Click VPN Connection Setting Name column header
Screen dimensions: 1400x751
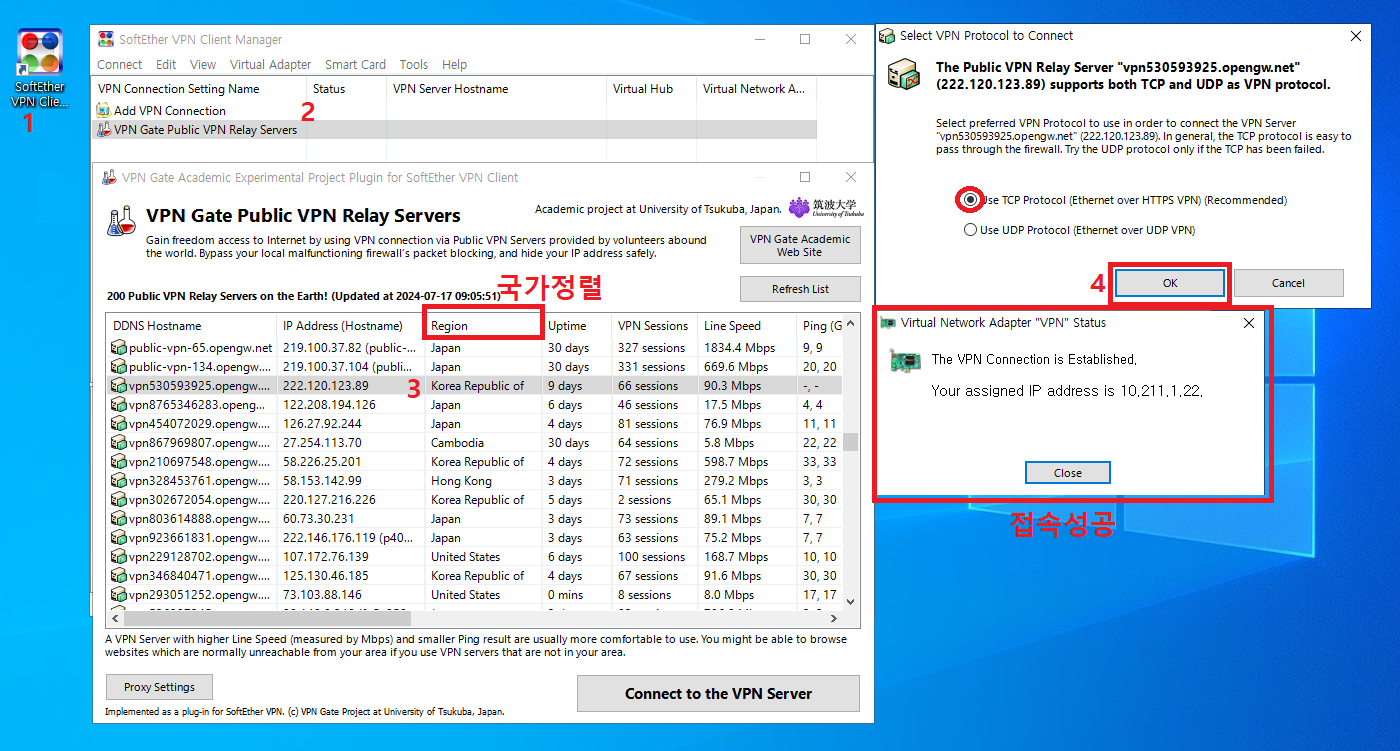point(199,89)
